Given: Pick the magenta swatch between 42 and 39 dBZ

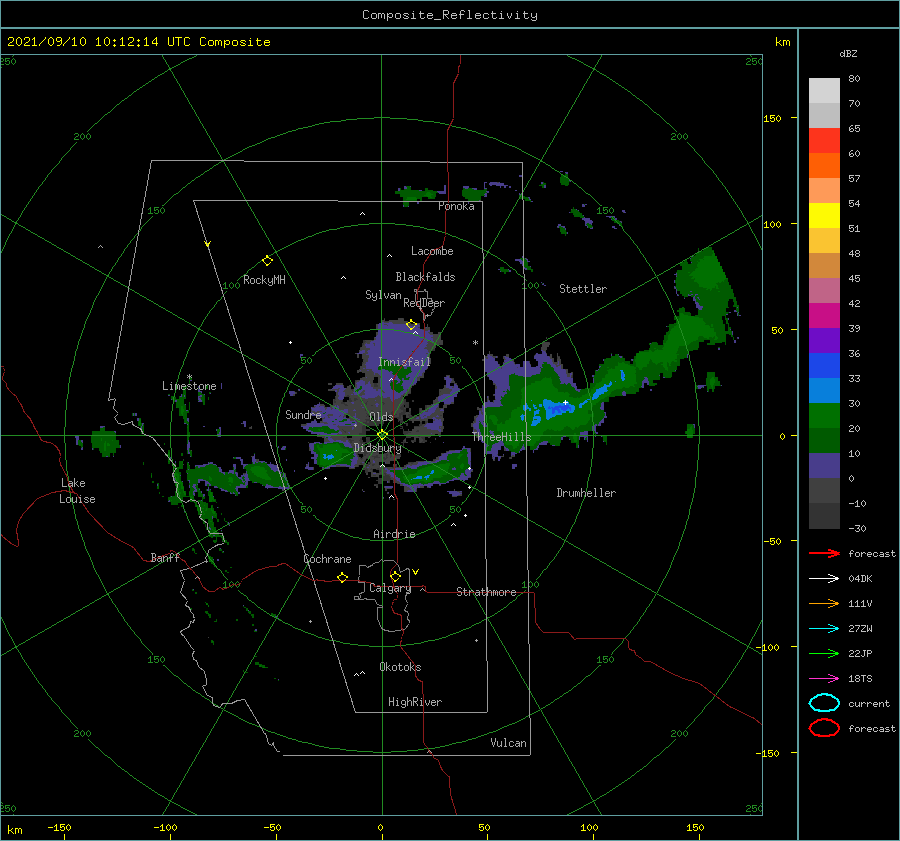Looking at the screenshot, I should coord(824,315).
